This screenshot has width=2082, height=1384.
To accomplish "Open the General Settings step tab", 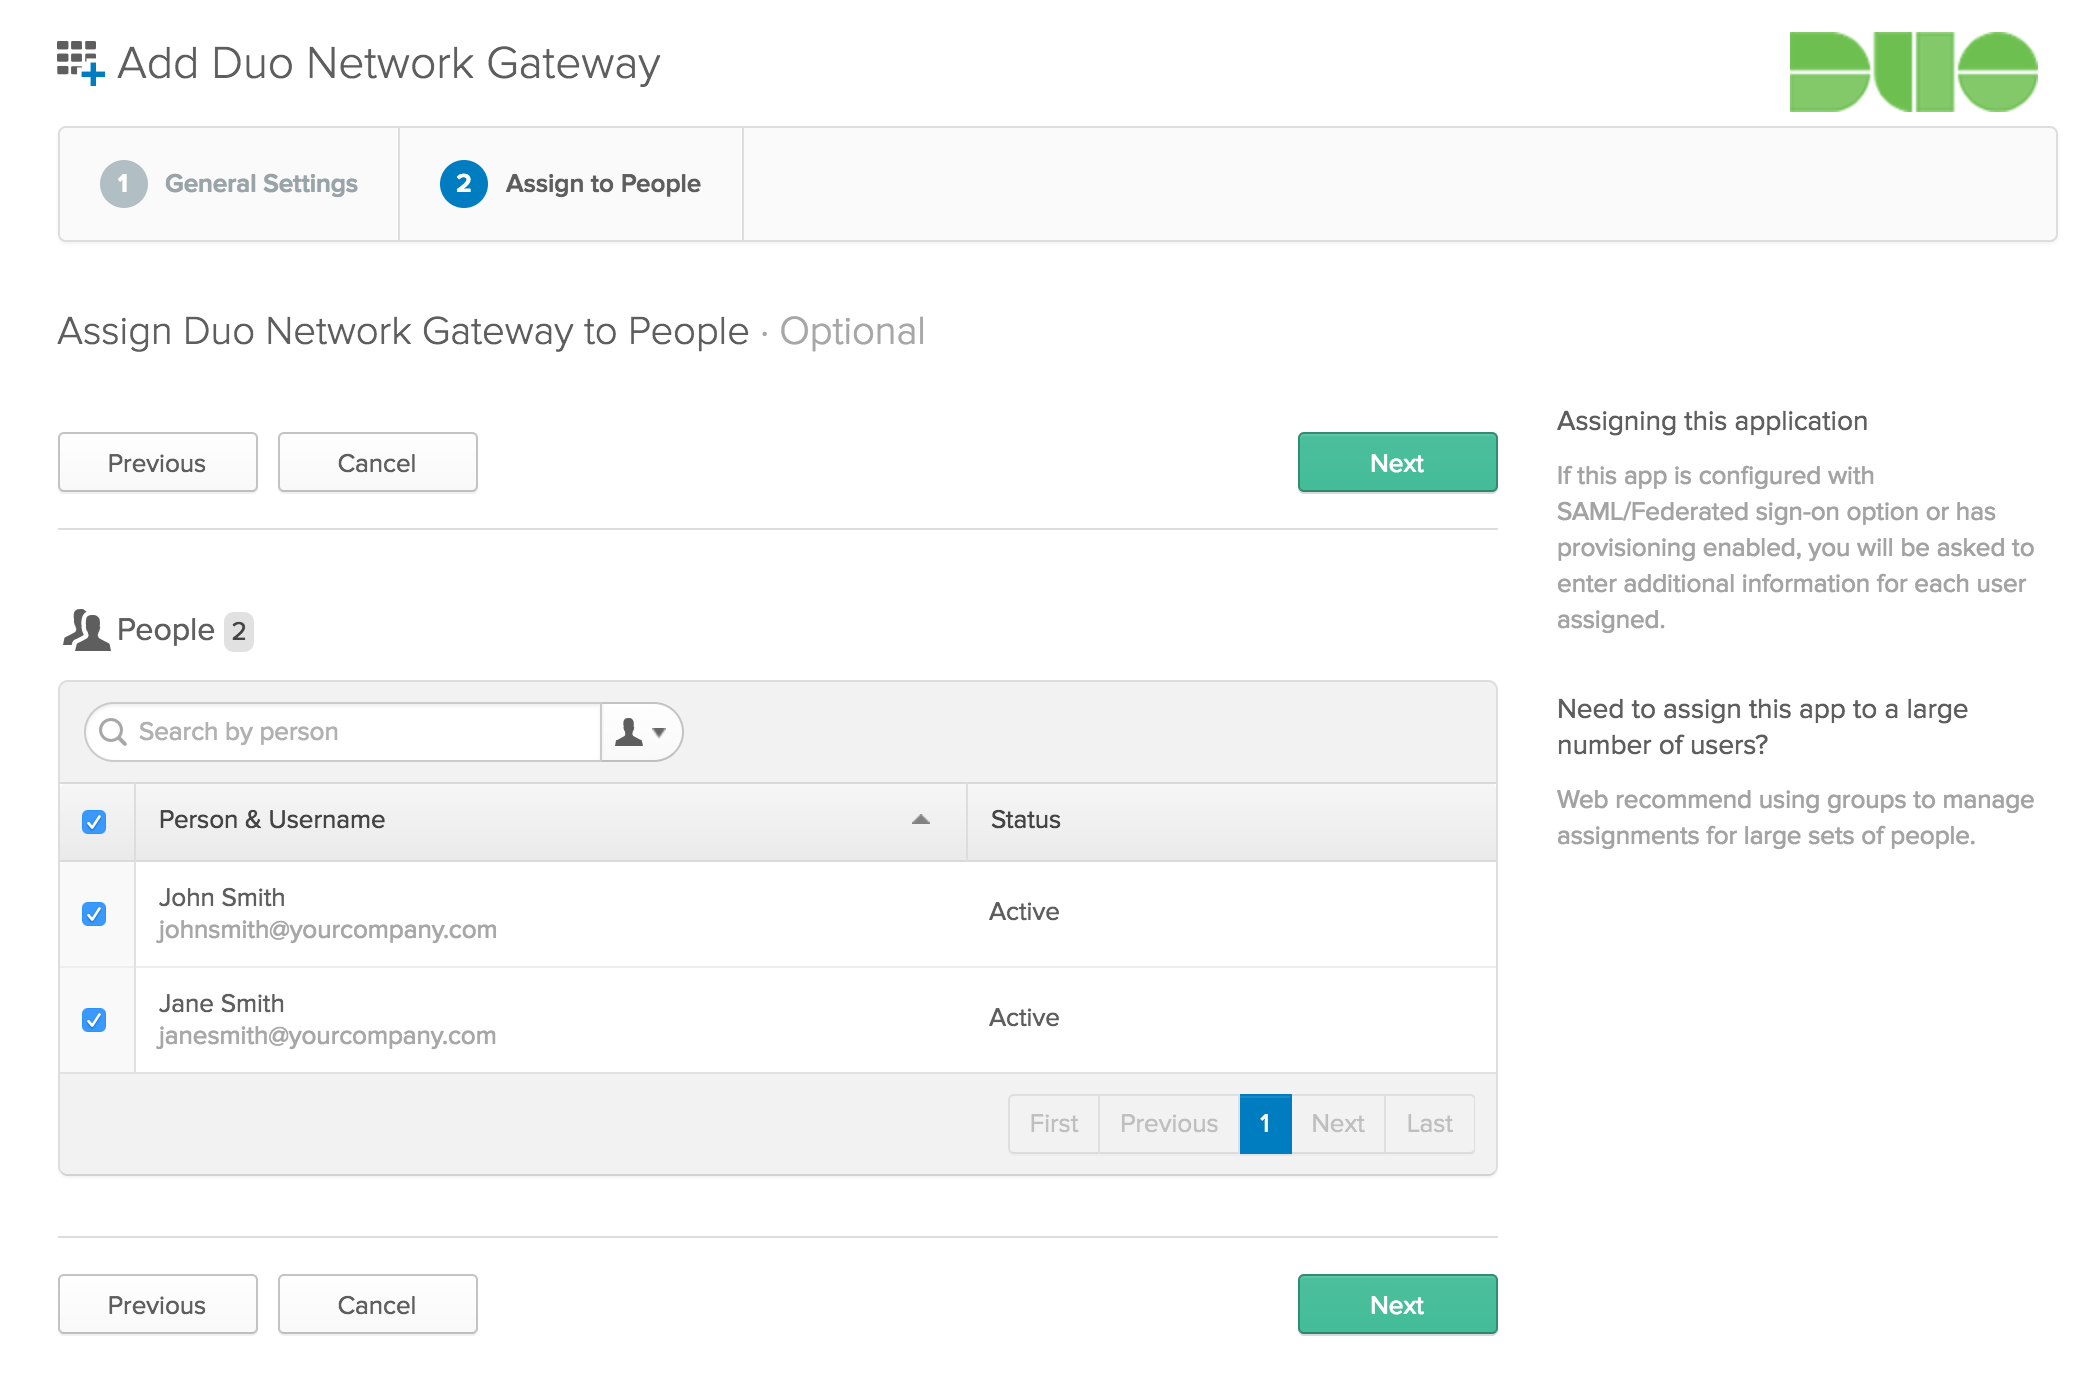I will point(229,184).
